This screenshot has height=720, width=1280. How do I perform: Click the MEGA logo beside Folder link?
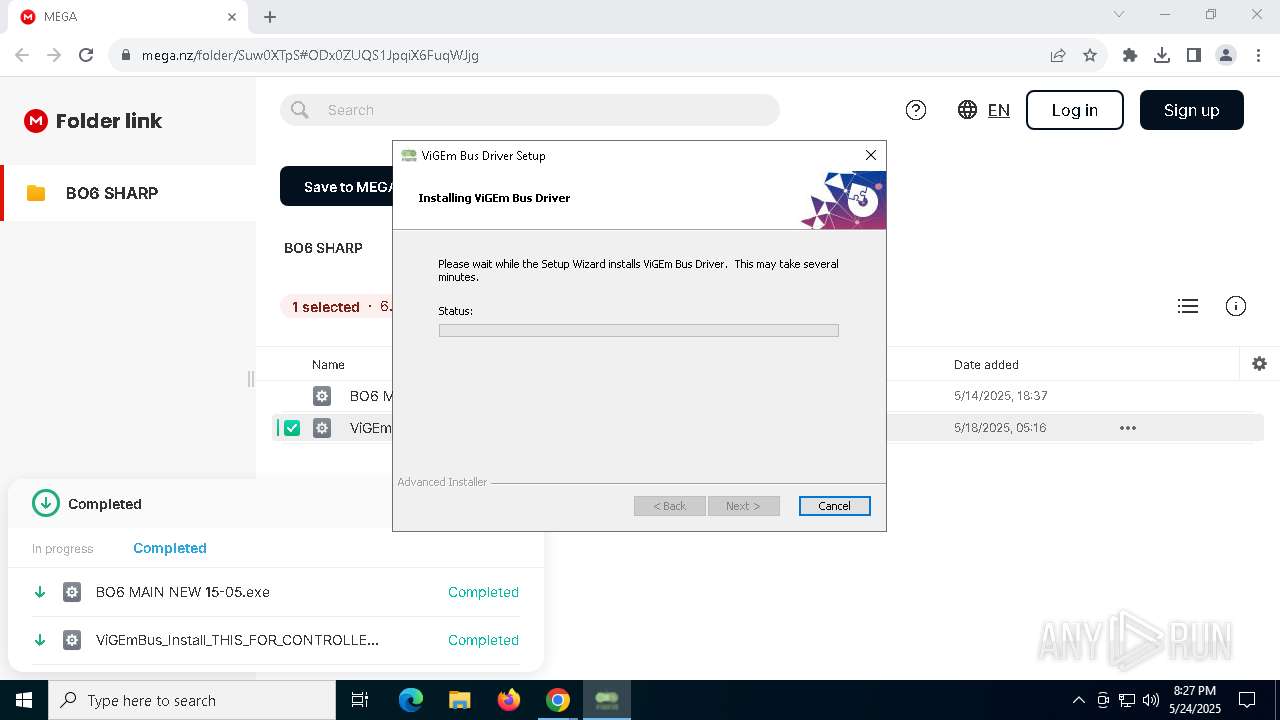[x=36, y=121]
